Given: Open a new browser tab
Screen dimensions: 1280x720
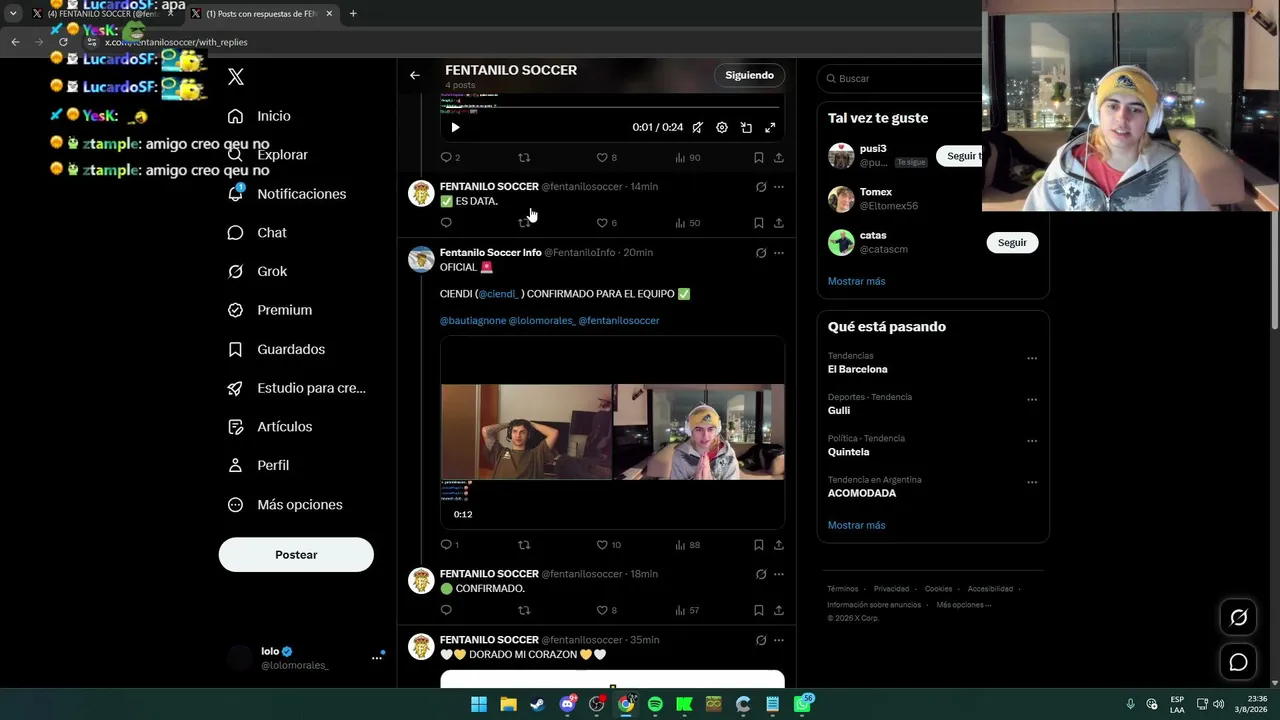Looking at the screenshot, I should 353,14.
